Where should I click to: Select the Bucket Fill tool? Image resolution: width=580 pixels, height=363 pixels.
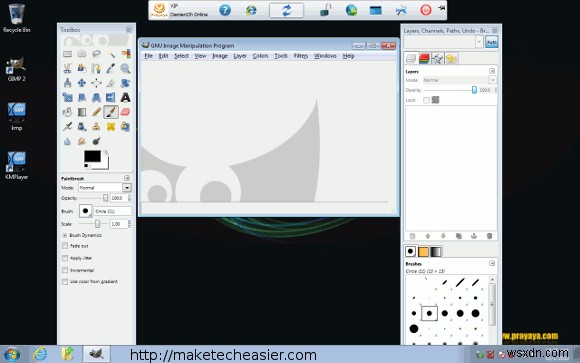click(x=67, y=112)
